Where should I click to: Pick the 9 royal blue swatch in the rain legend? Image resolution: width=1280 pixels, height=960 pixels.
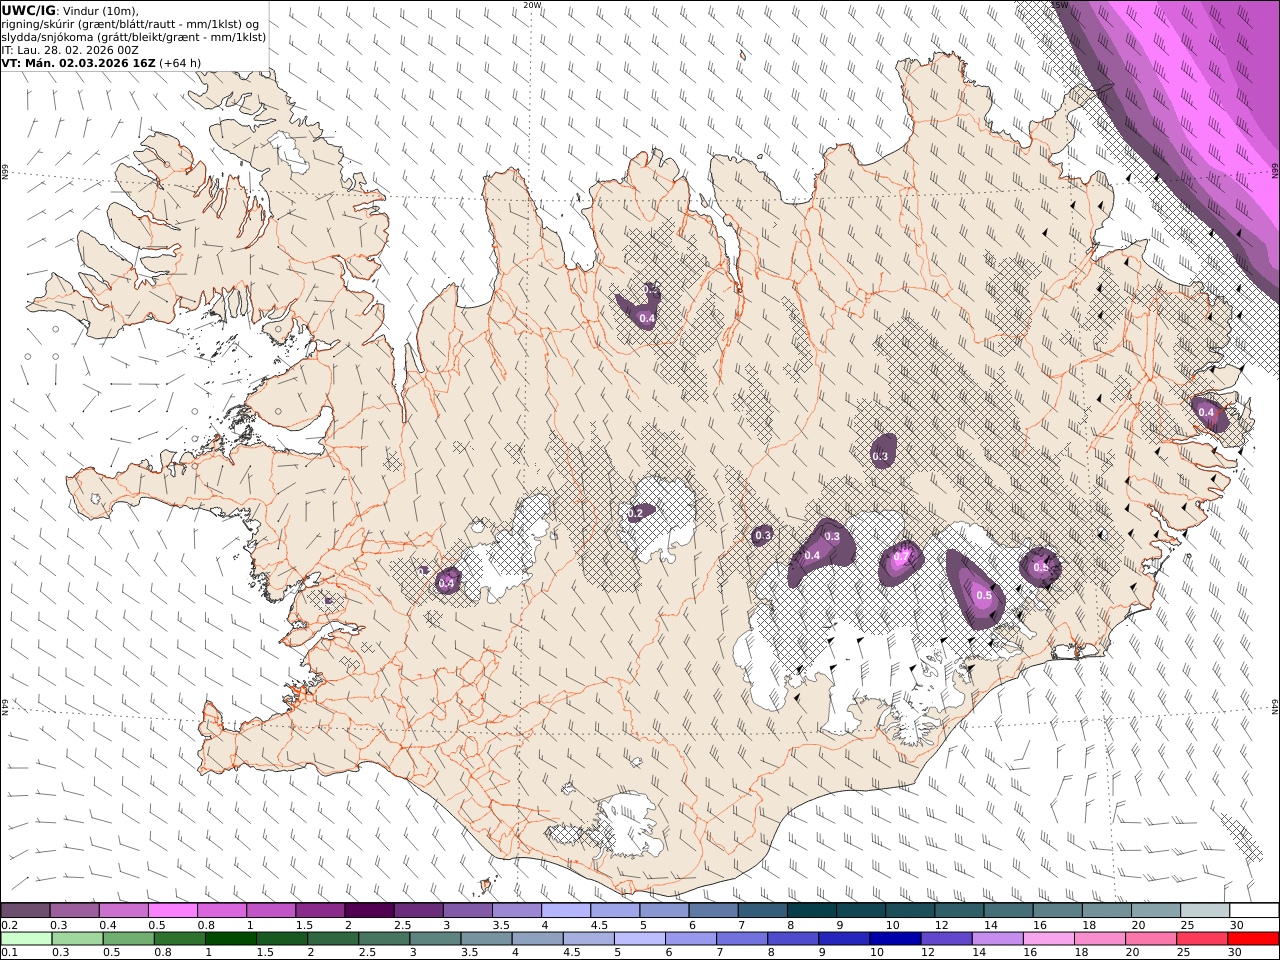(x=844, y=939)
